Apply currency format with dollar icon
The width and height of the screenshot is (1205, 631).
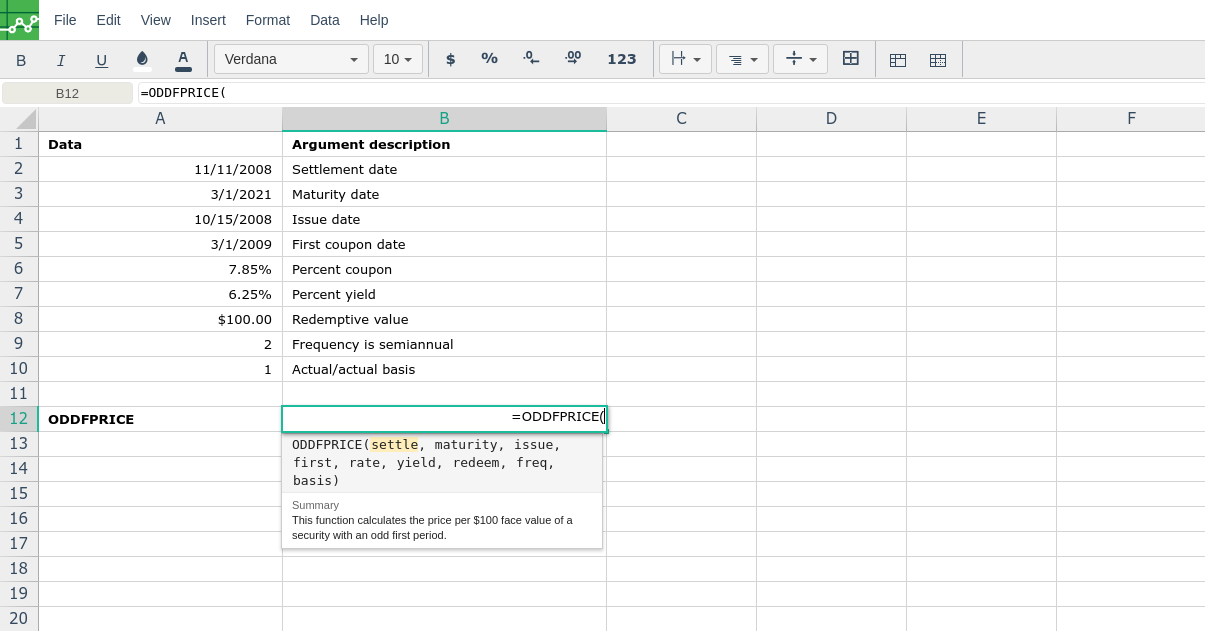click(x=450, y=59)
